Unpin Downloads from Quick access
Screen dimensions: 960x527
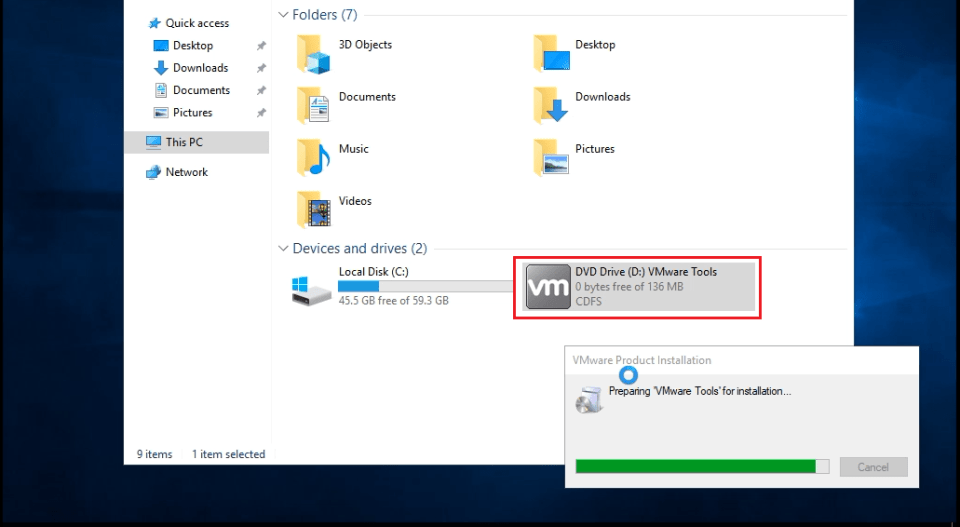261,68
